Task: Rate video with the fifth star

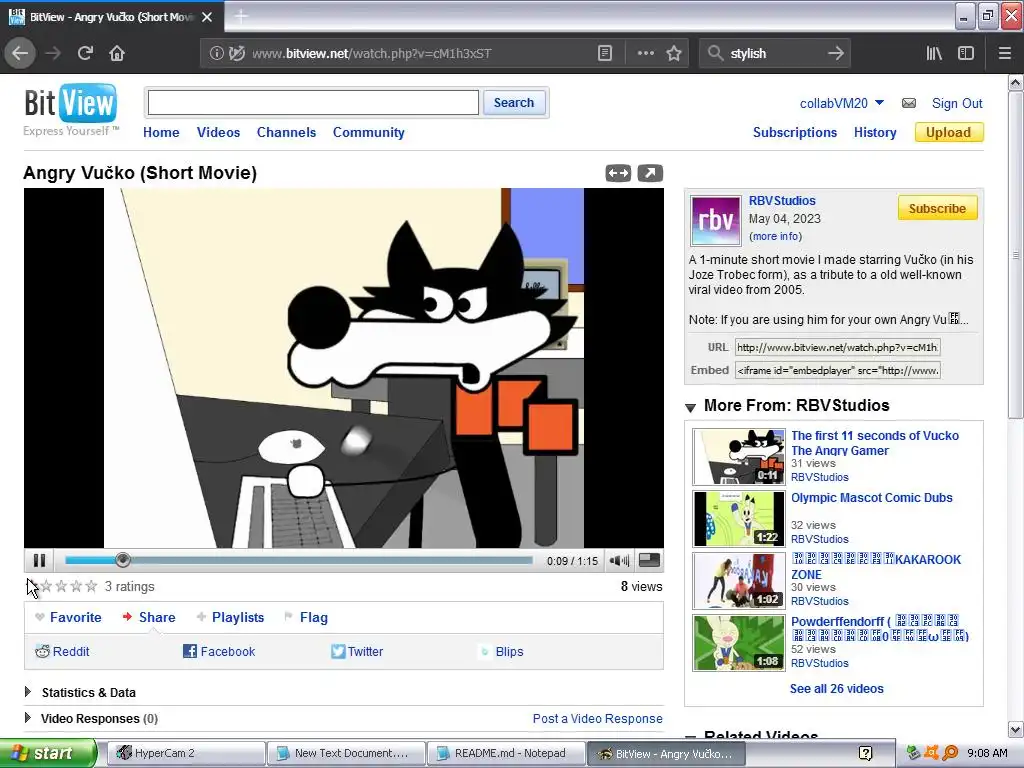Action: click(x=91, y=586)
